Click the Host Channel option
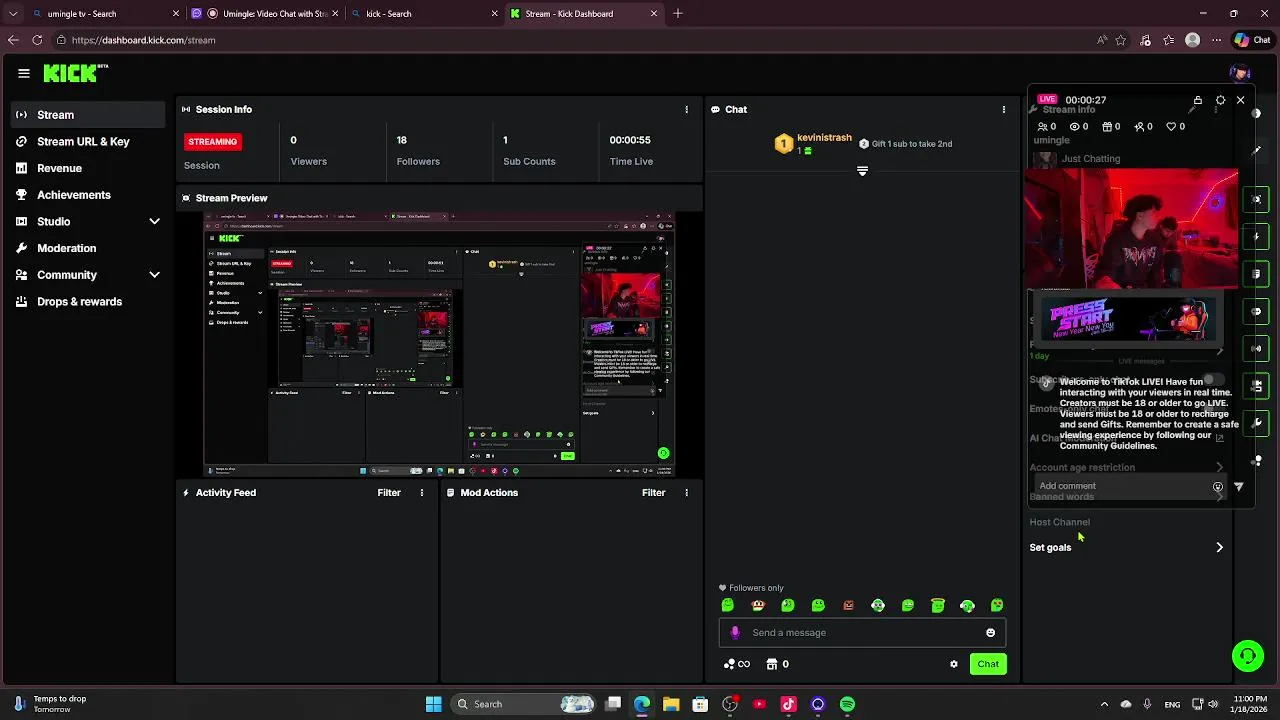This screenshot has width=1280, height=720. (x=1060, y=522)
